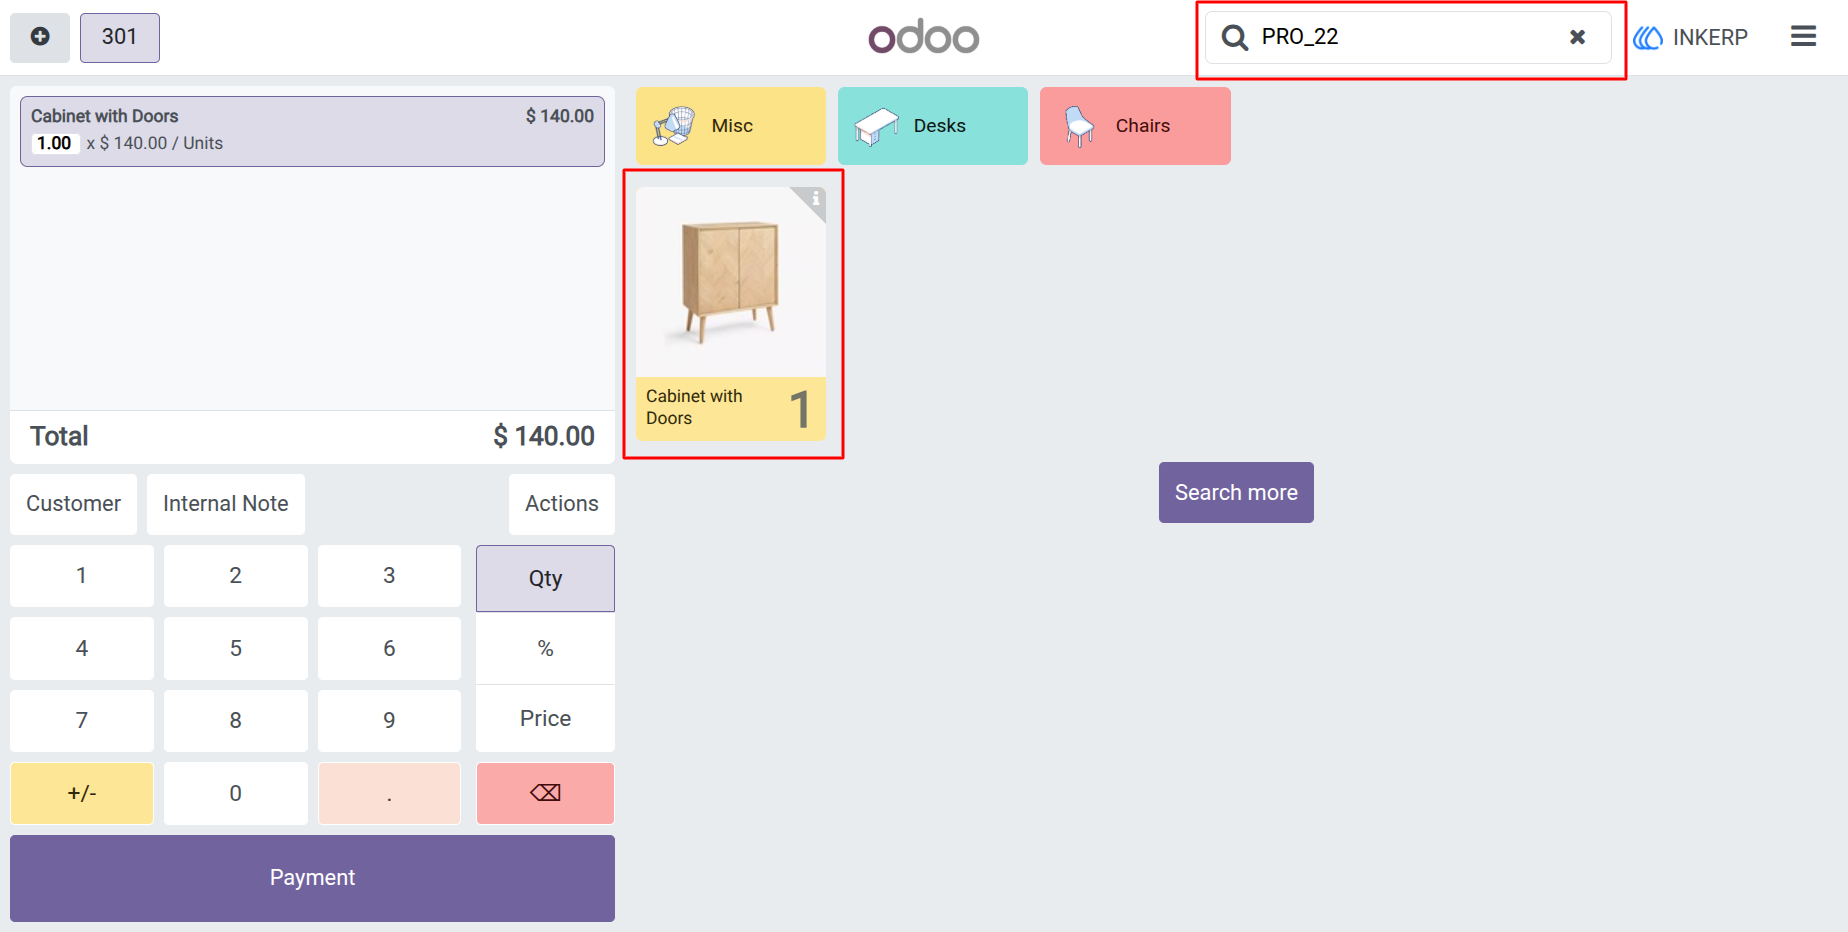Click the plus icon to add new order
Screen dimensions: 1848x932
click(x=40, y=37)
